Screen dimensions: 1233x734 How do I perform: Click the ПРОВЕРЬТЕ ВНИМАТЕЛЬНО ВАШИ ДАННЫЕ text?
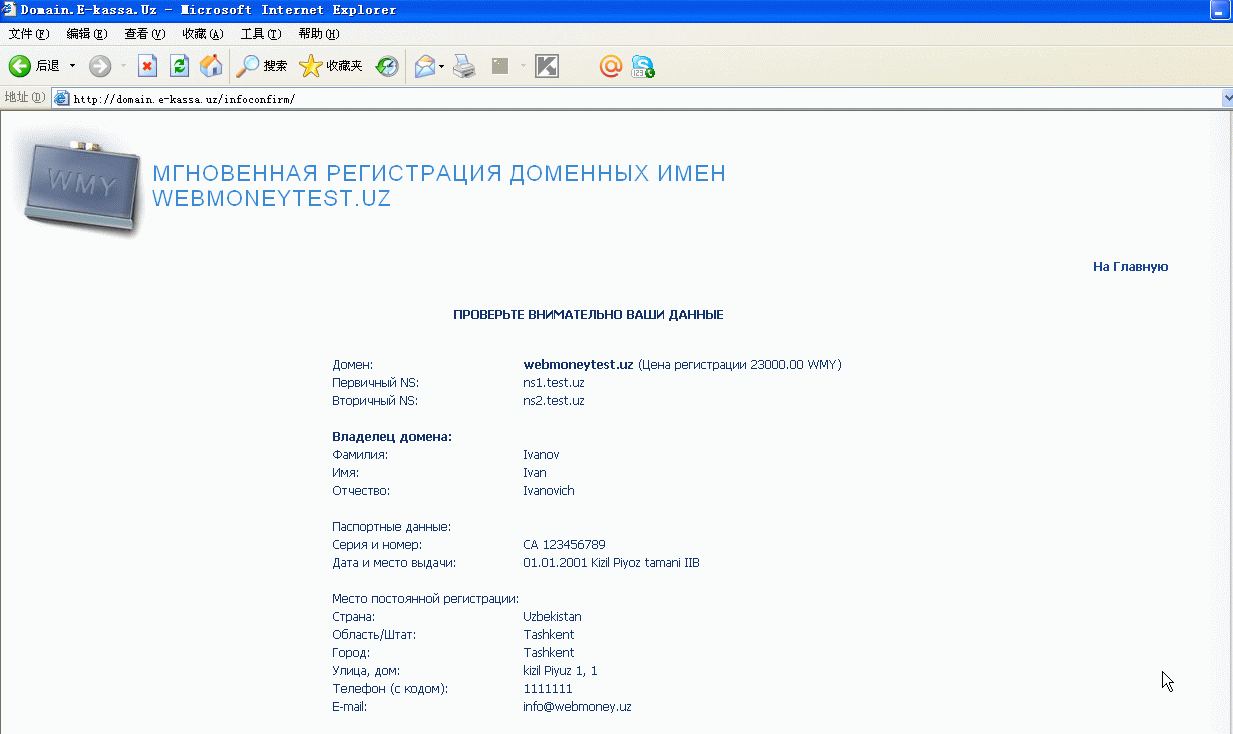tap(588, 315)
